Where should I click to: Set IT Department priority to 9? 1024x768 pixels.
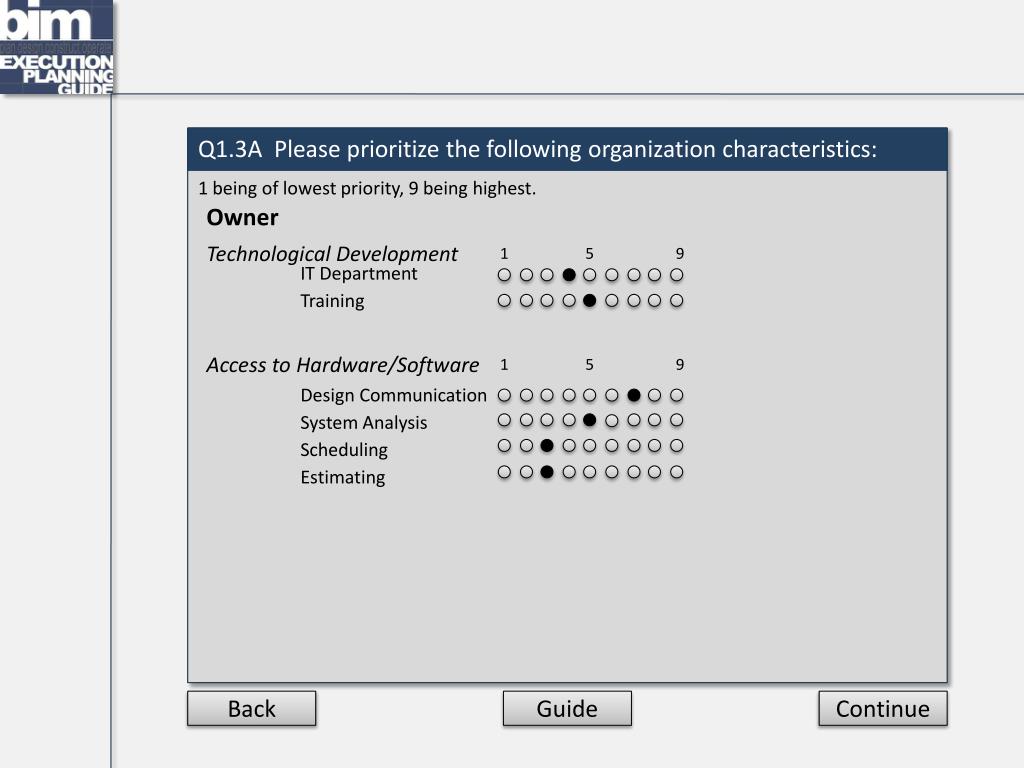677,275
